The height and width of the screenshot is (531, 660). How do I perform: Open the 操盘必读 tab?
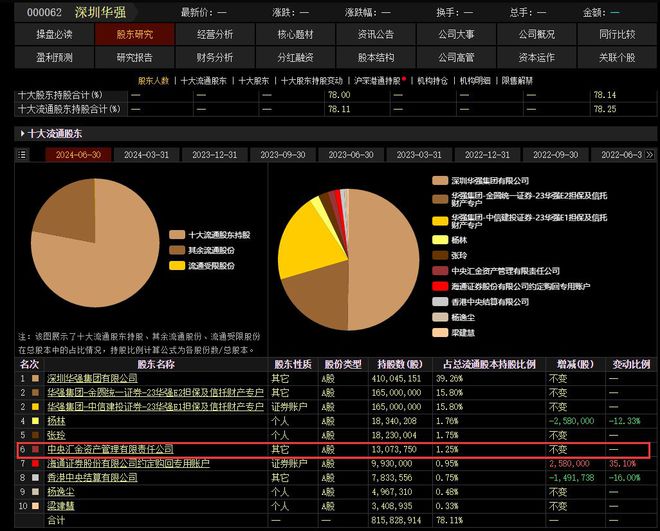pyautogui.click(x=54, y=34)
